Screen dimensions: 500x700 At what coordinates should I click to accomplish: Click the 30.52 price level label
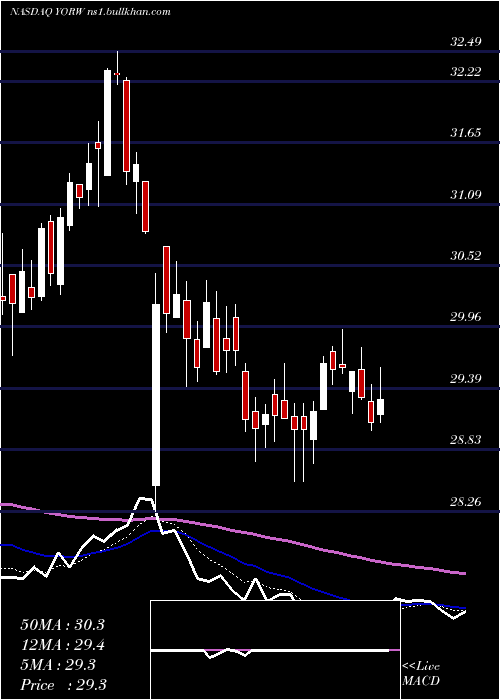466,256
